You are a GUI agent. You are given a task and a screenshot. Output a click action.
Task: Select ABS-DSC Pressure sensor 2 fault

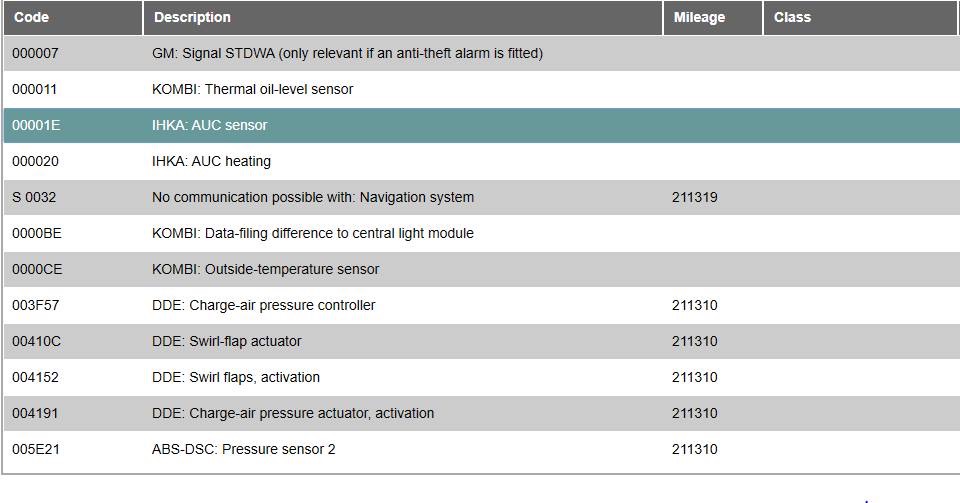pyautogui.click(x=482, y=449)
